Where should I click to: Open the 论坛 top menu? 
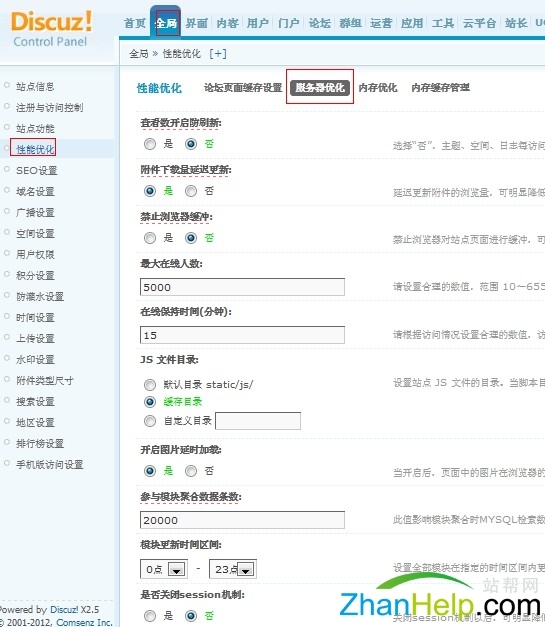(x=319, y=23)
